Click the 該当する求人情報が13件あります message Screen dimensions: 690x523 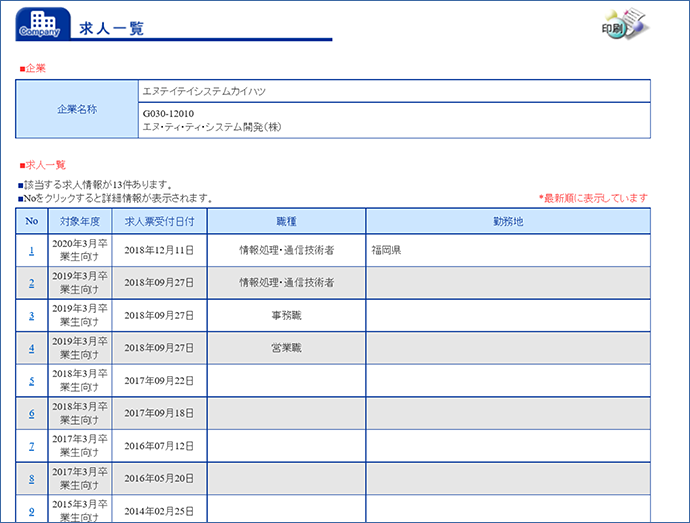pyautogui.click(x=95, y=185)
